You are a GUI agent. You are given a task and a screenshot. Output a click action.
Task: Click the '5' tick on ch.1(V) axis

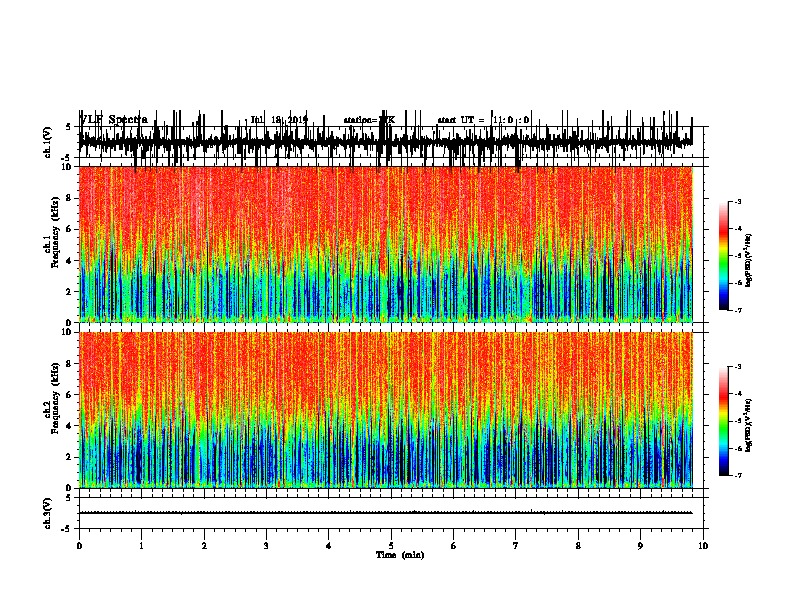(x=68, y=127)
